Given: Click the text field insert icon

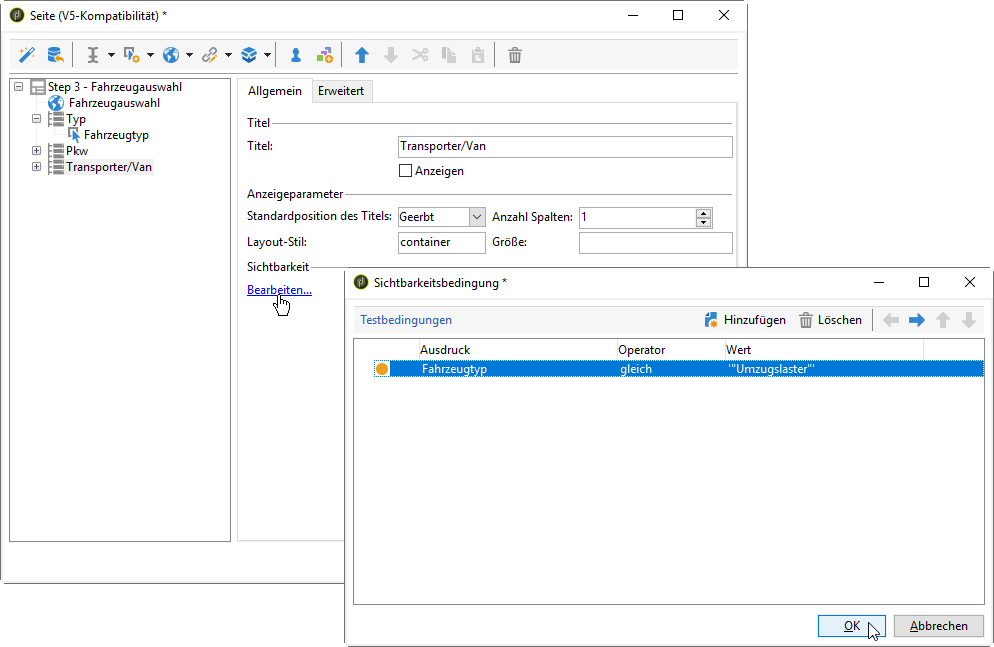Looking at the screenshot, I should point(93,55).
